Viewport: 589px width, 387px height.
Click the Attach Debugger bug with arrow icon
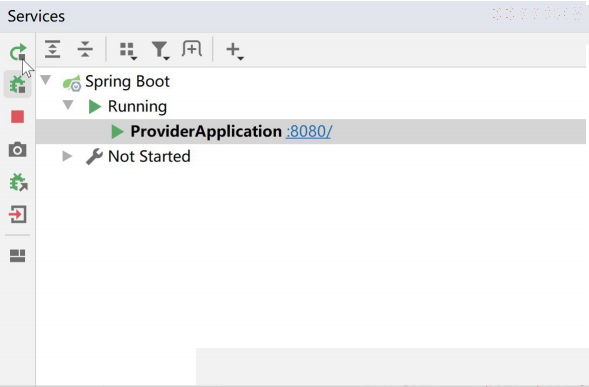(18, 182)
